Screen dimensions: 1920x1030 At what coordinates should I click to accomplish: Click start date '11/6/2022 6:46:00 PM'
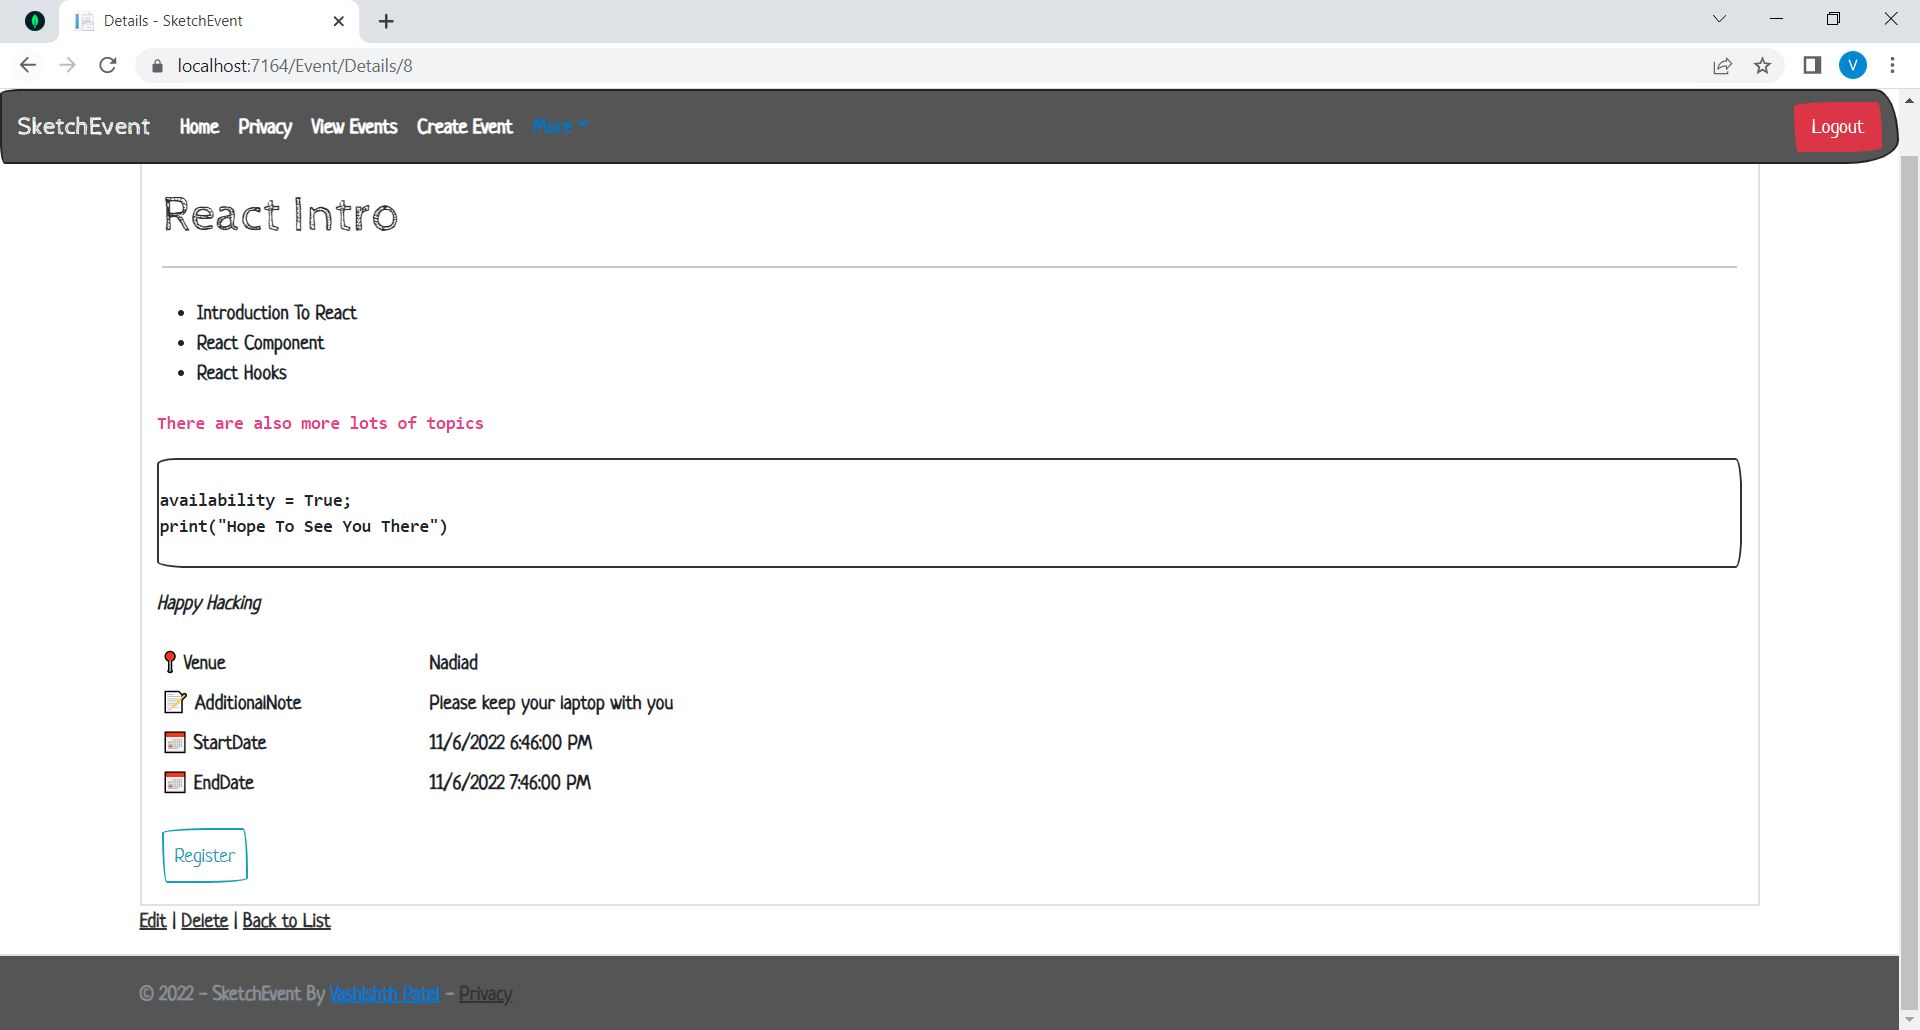[x=510, y=742]
